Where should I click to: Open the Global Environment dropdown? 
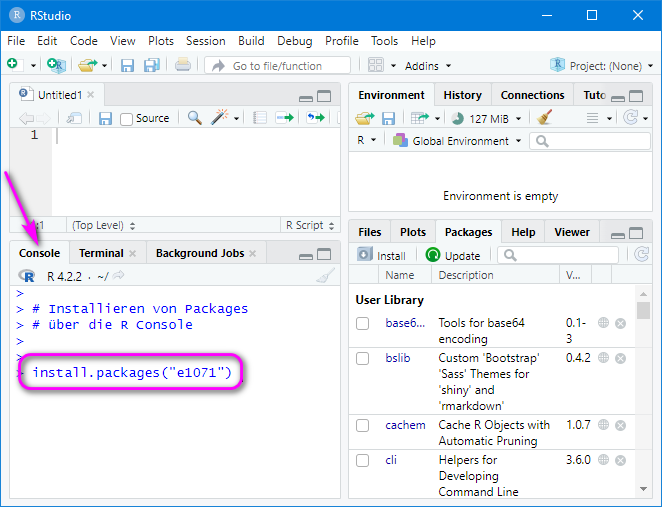coord(457,141)
